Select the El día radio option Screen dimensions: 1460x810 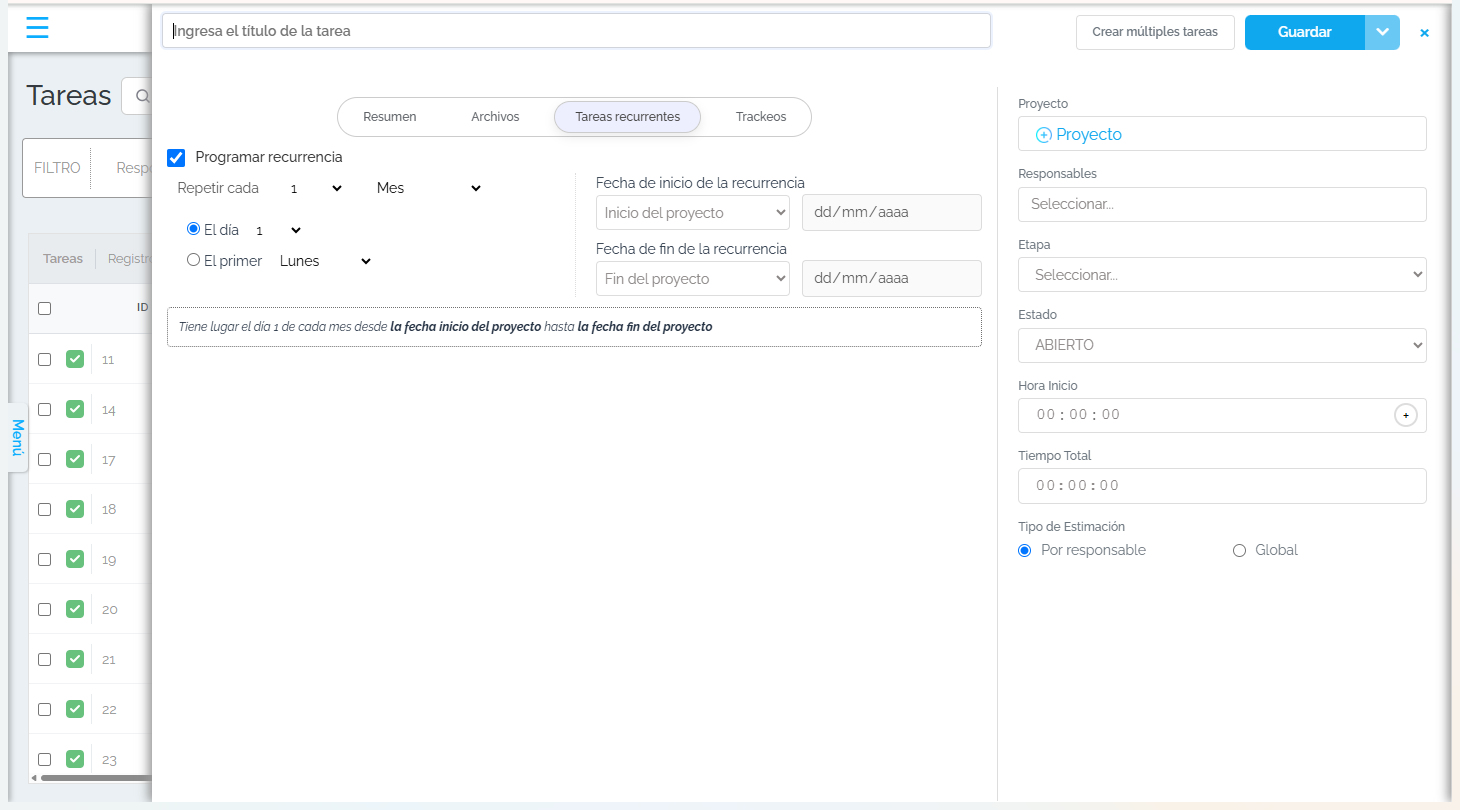coord(194,229)
